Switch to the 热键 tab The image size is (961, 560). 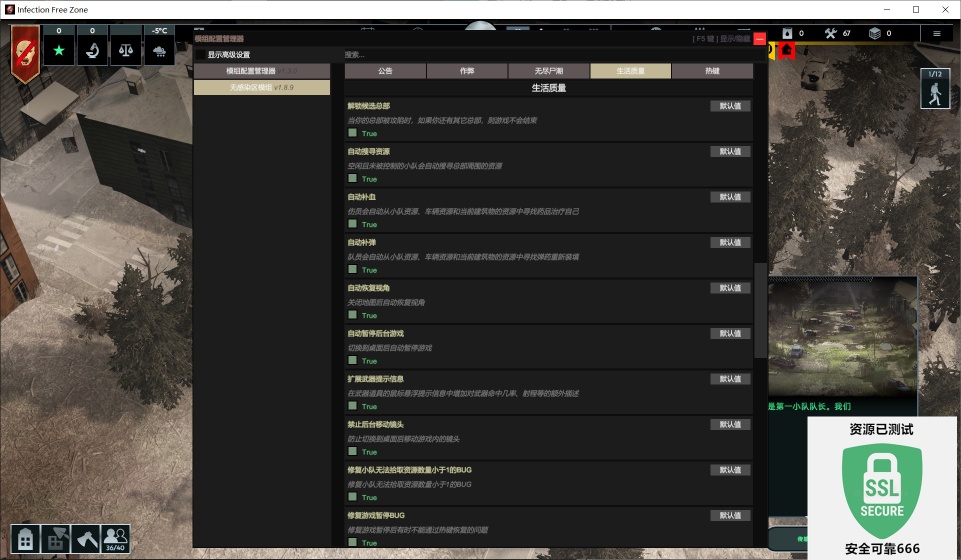[x=712, y=71]
